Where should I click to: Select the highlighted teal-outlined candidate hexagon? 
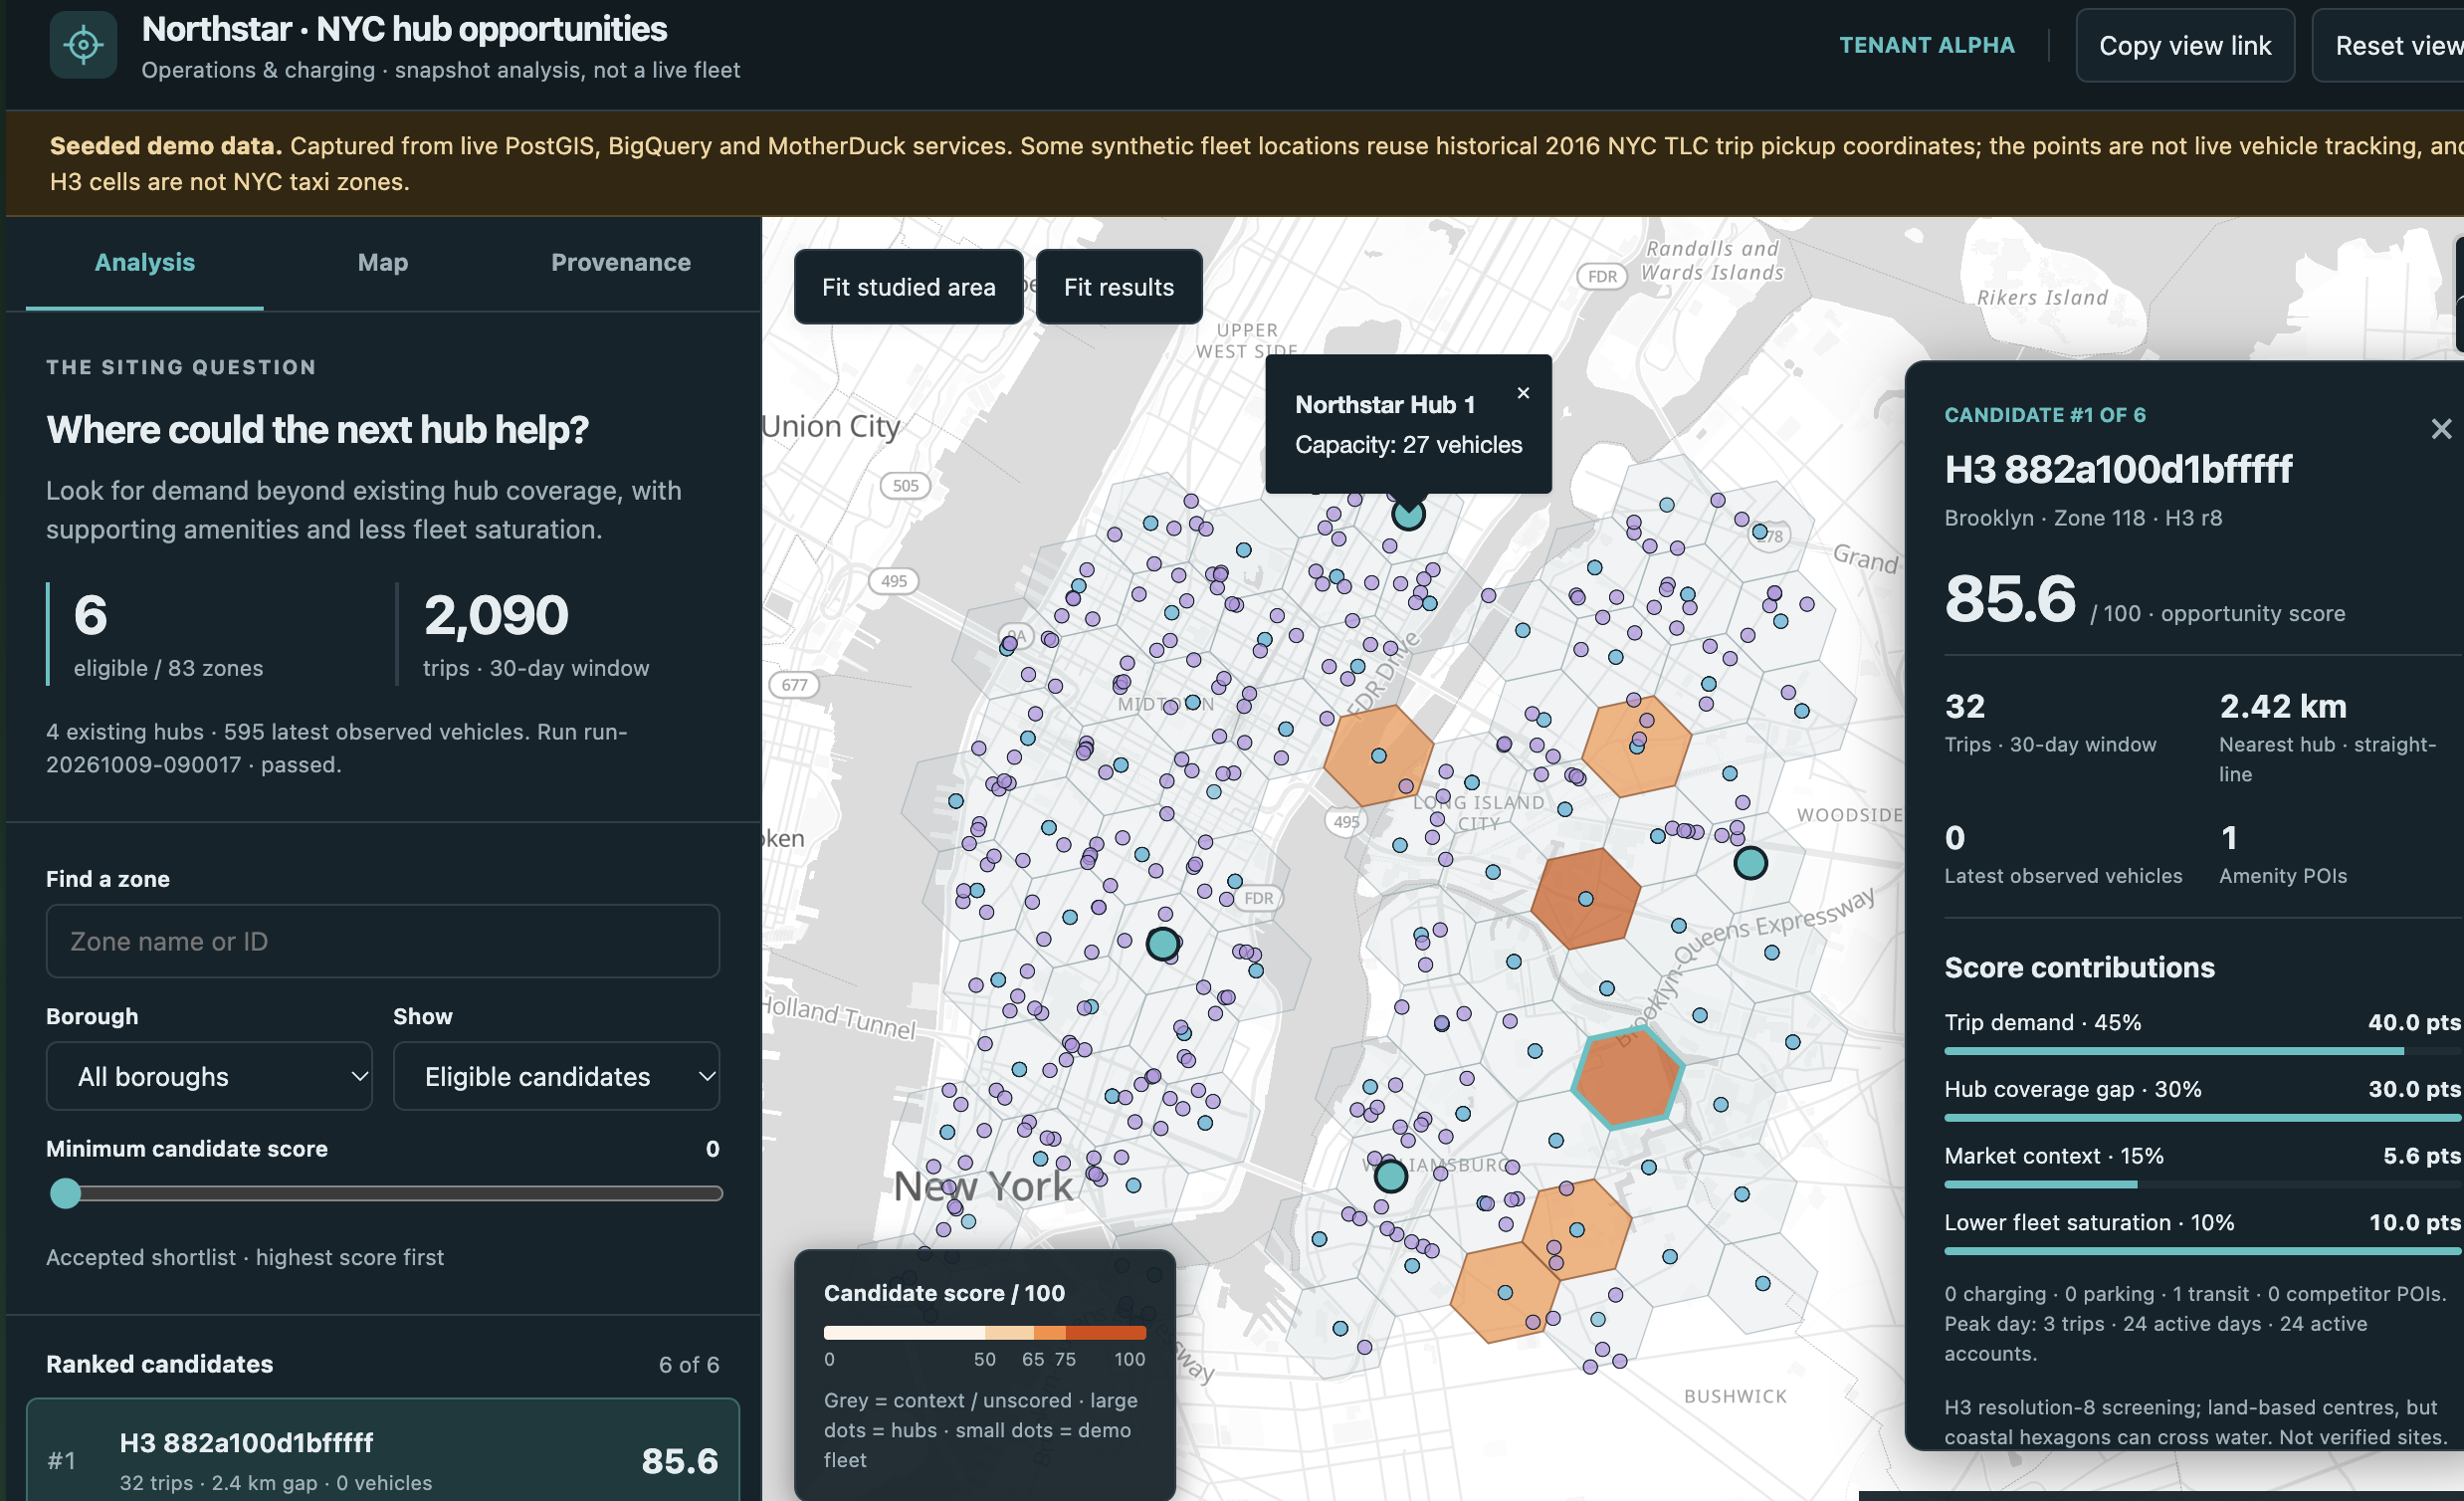coord(1627,1080)
